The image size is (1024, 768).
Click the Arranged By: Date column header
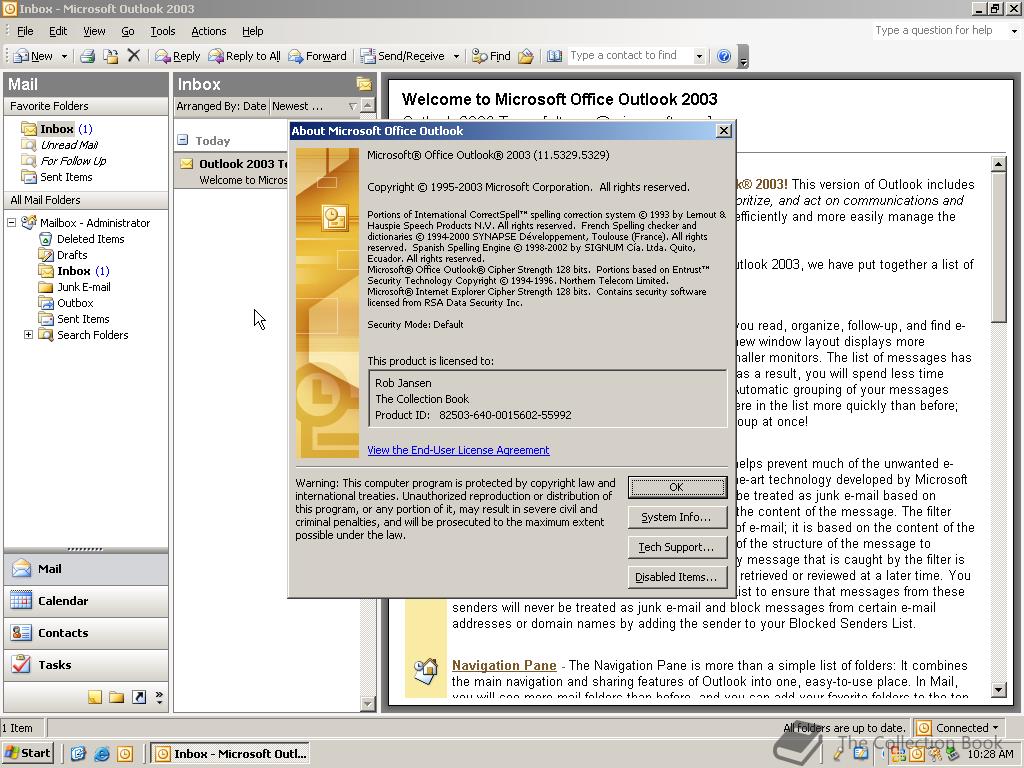pyautogui.click(x=221, y=106)
